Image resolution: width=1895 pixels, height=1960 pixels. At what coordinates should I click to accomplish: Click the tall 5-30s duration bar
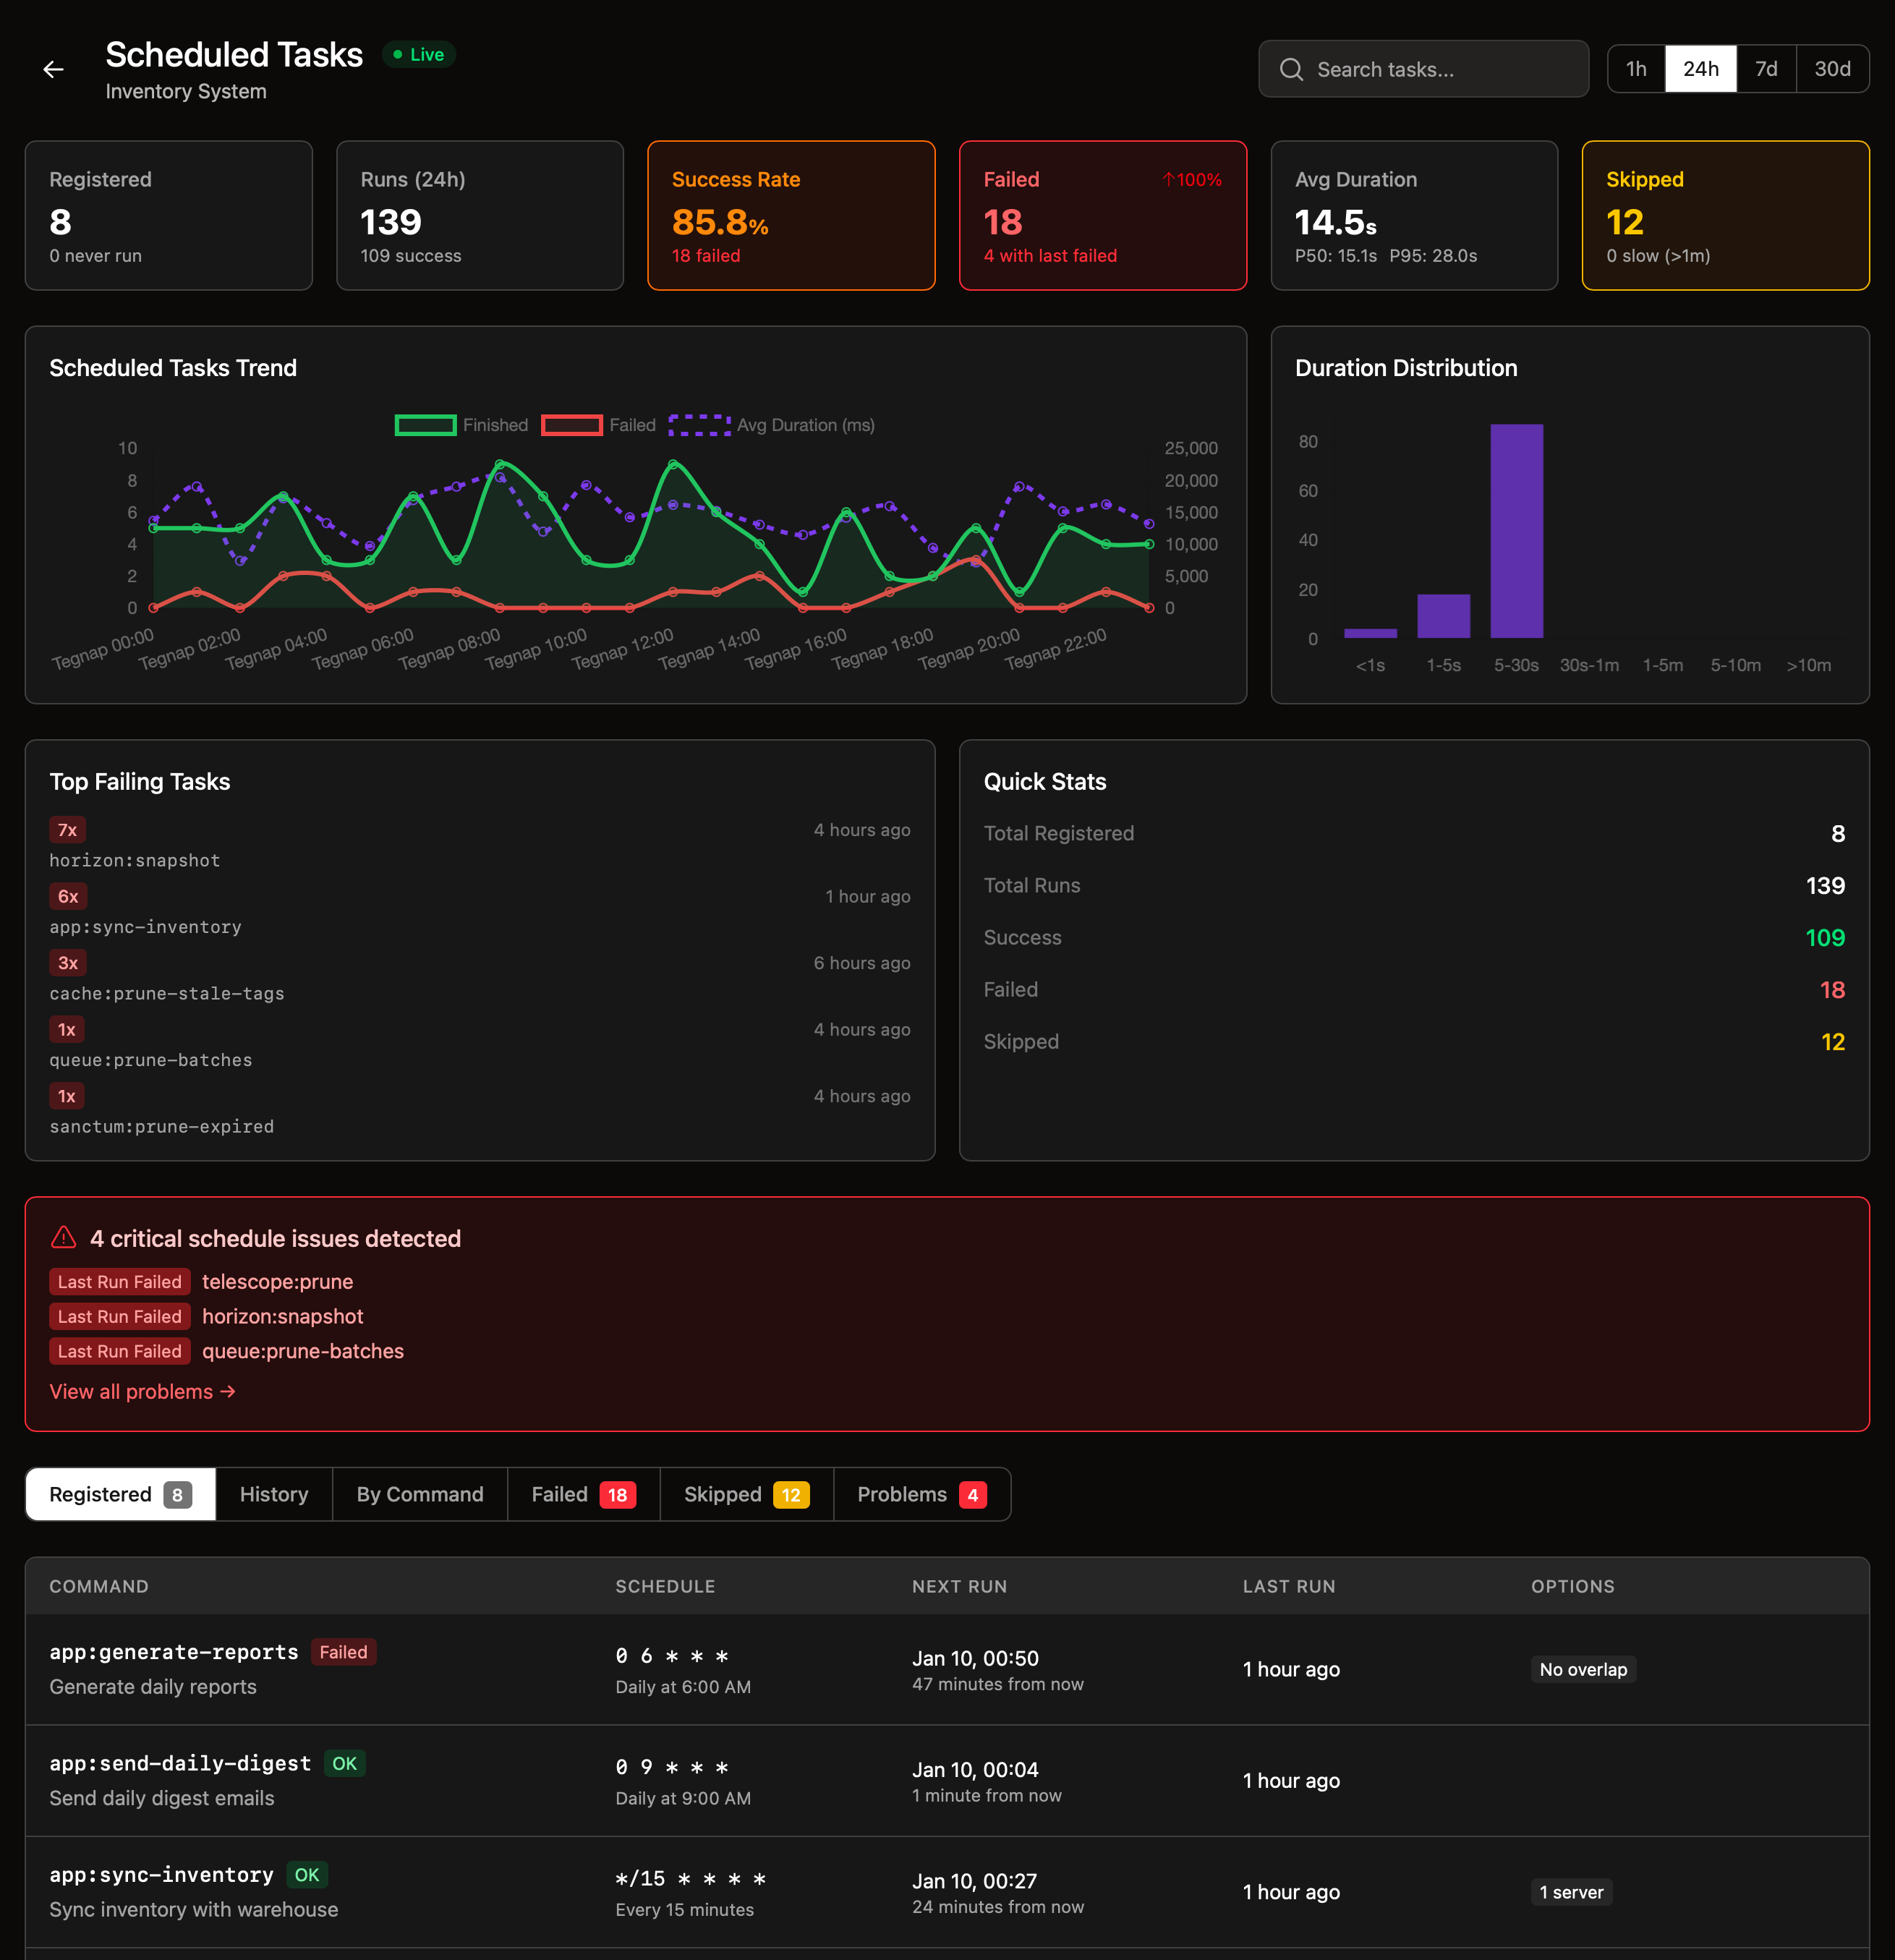pos(1516,531)
